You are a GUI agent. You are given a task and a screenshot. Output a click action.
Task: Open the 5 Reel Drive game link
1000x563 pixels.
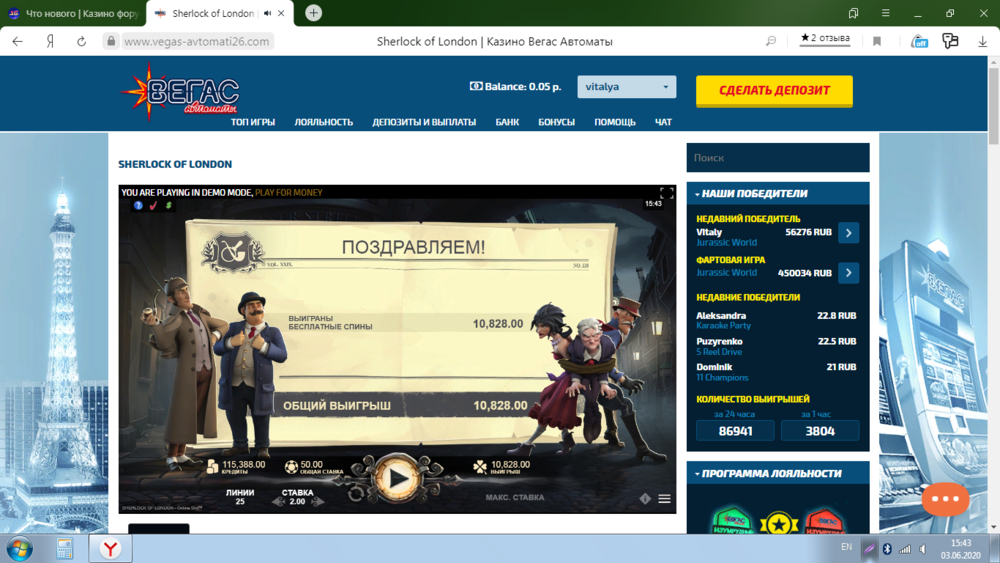[719, 351]
